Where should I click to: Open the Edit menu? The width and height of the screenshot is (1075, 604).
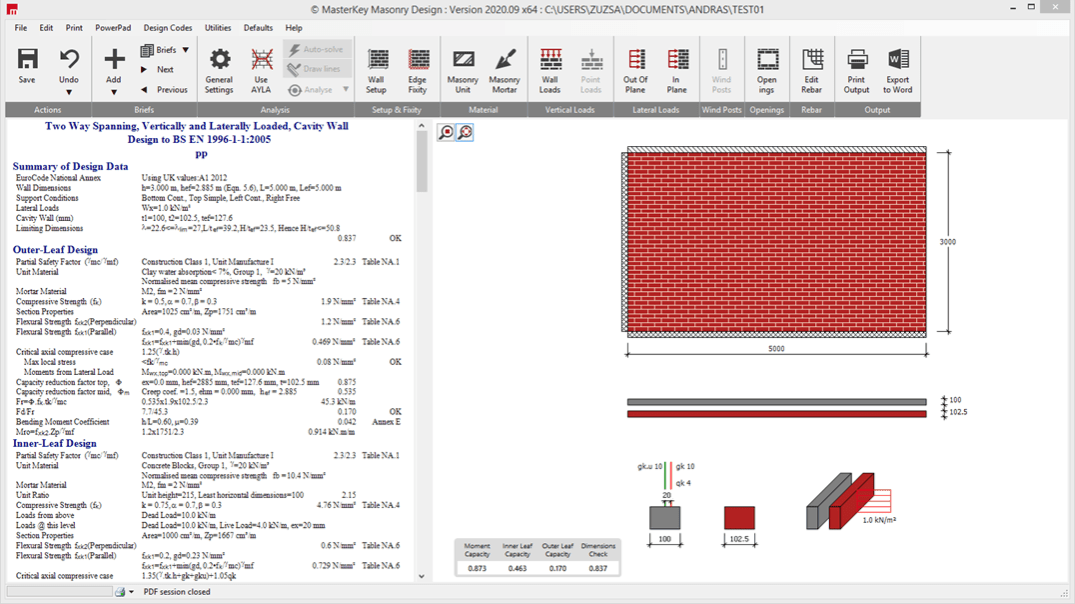46,28
